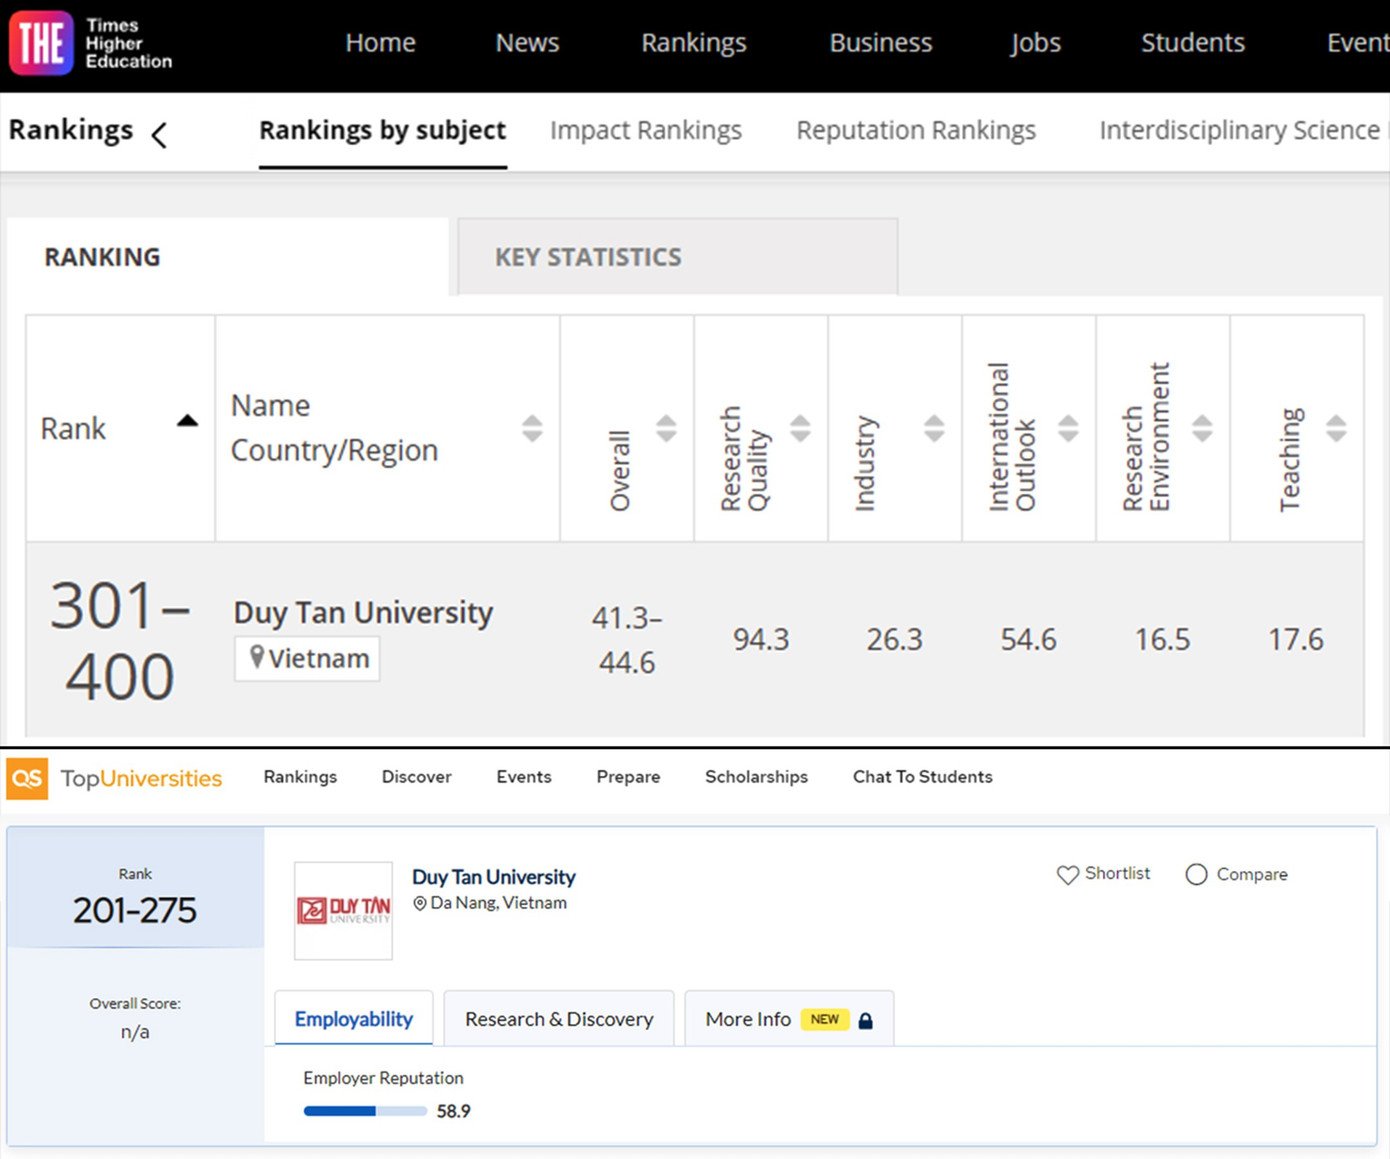
Task: Click the More Info lock icon
Action: pyautogui.click(x=866, y=1020)
